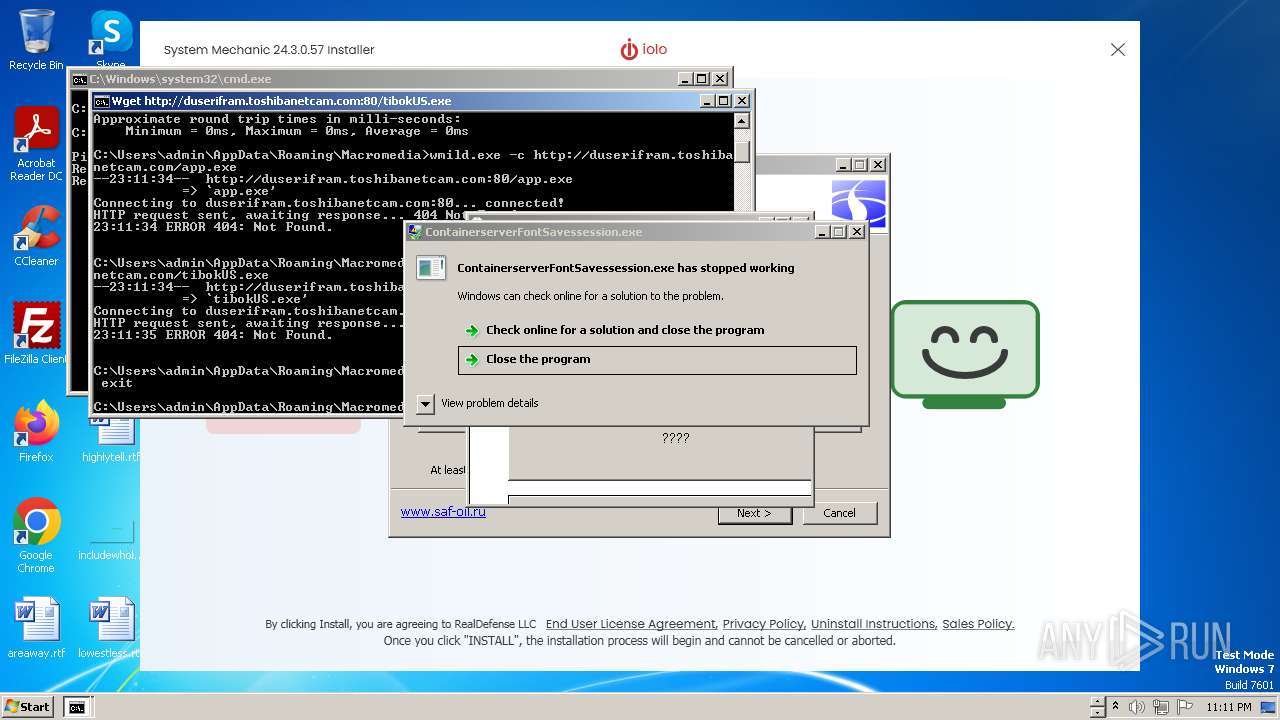Select the areaway.rtf desktop file
This screenshot has height=720, width=1280.
(x=36, y=628)
